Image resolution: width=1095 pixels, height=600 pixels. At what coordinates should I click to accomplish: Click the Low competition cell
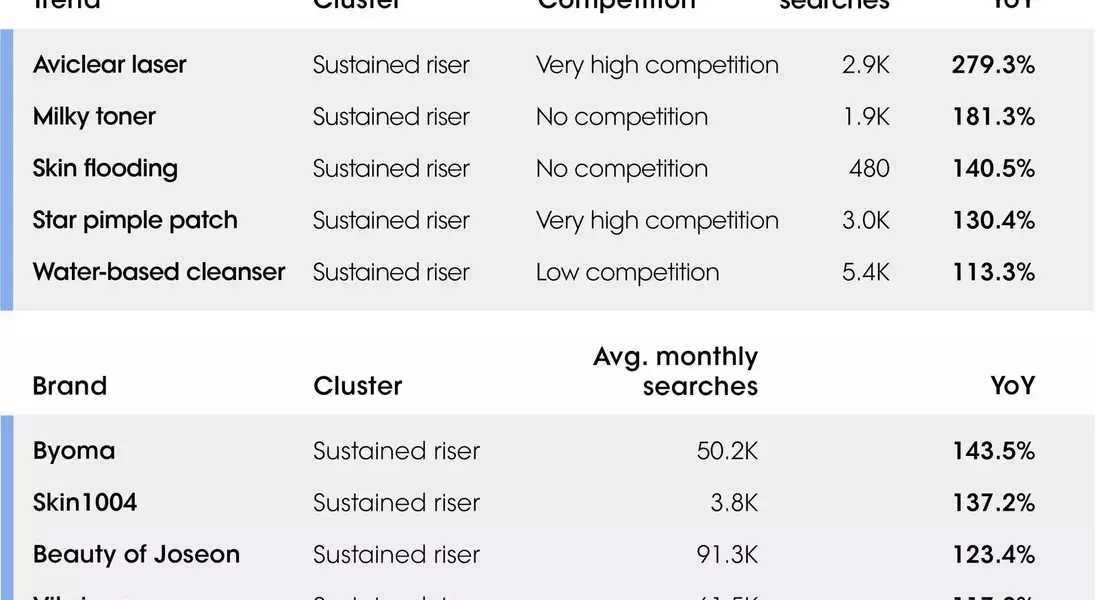click(x=627, y=272)
